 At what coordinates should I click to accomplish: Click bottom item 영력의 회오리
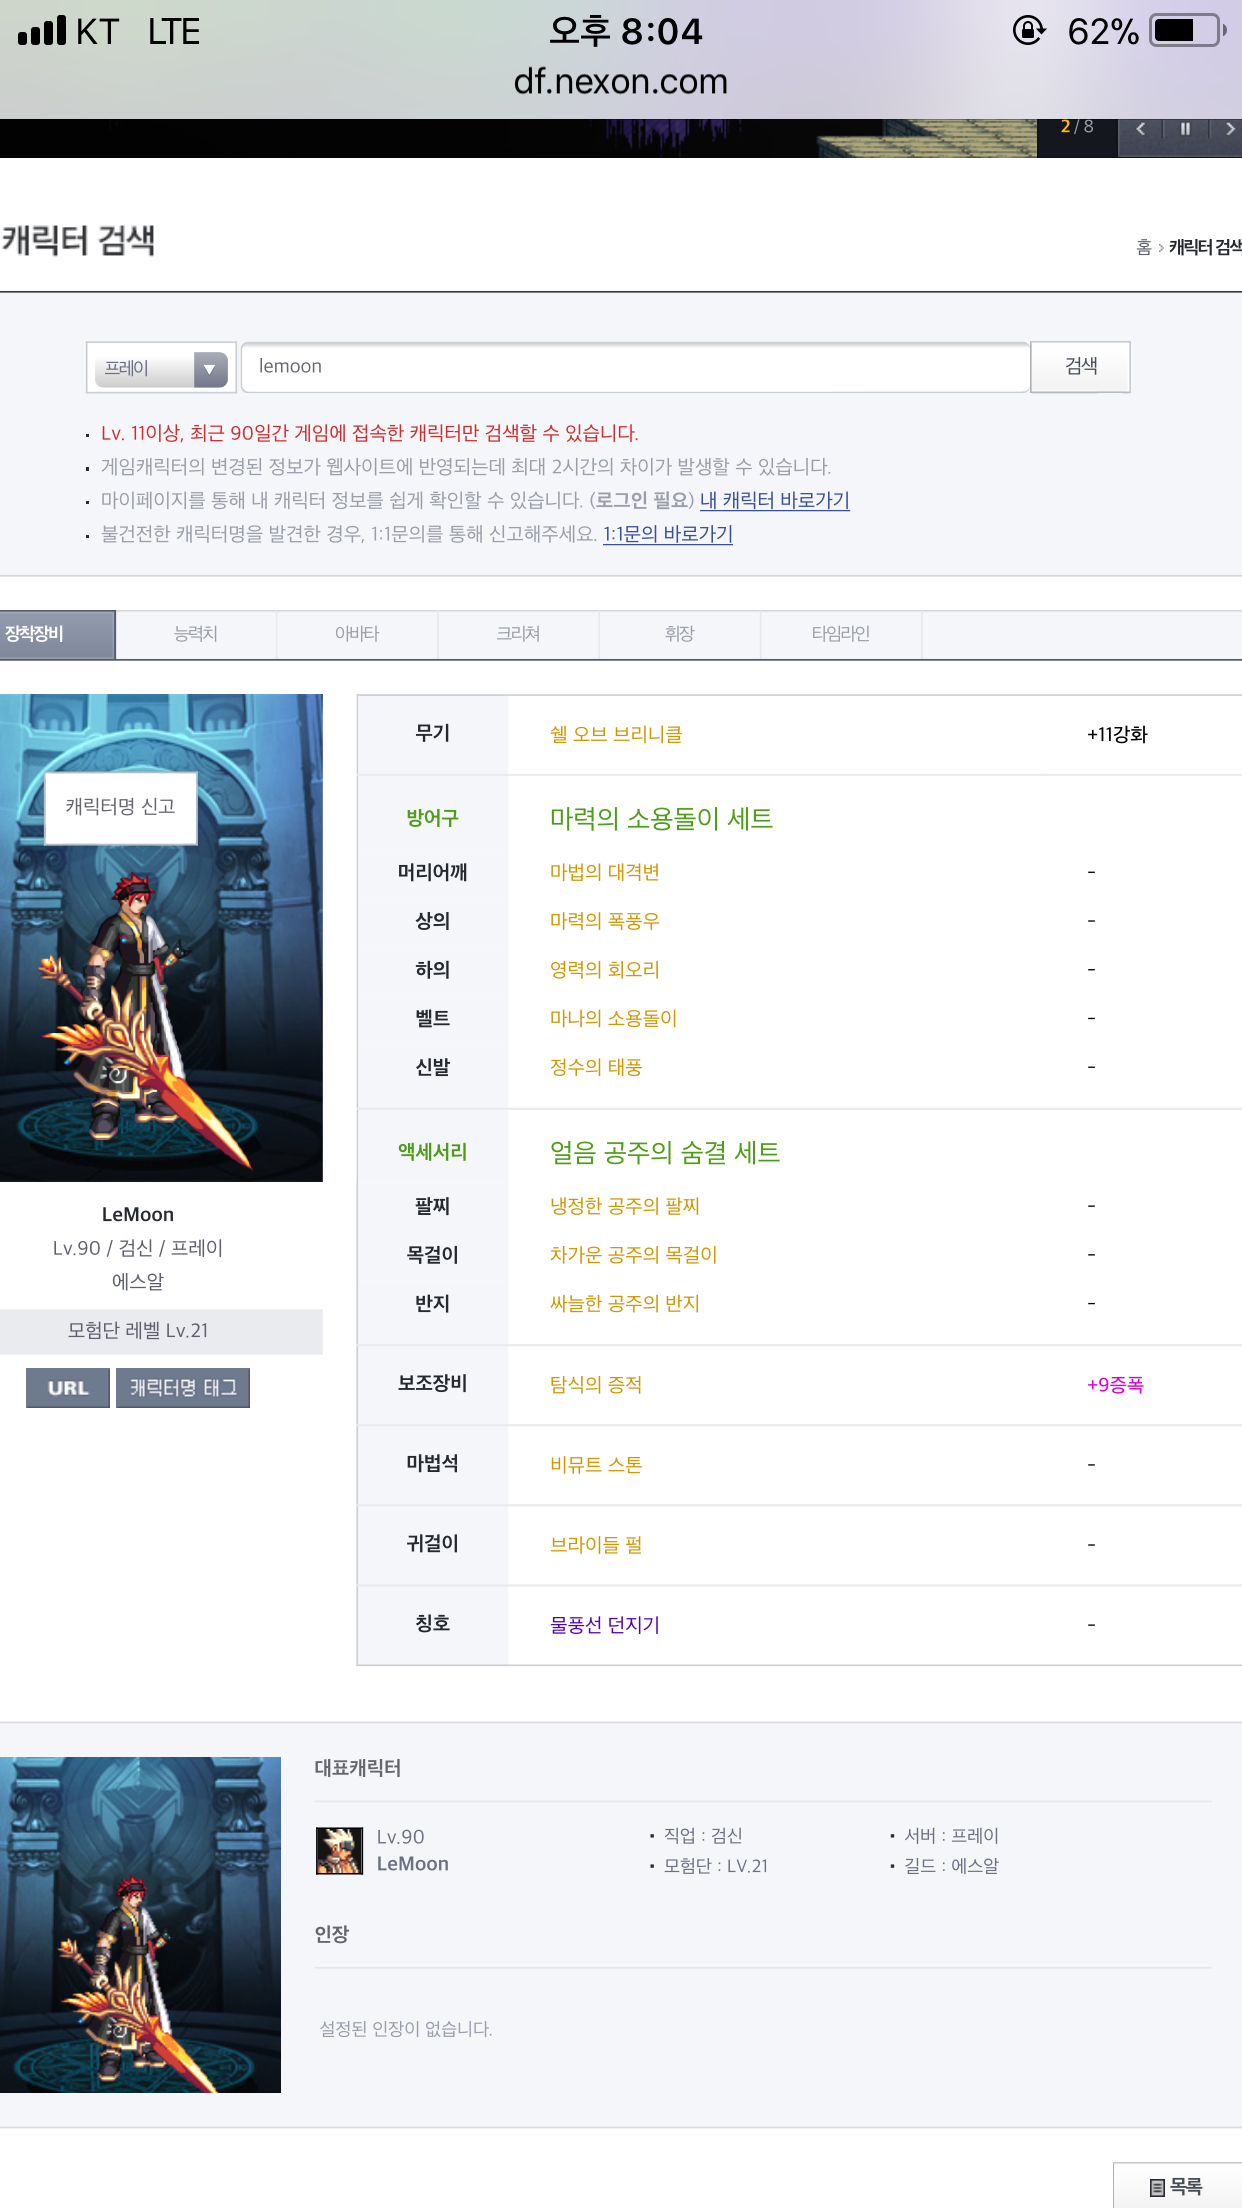pos(605,970)
